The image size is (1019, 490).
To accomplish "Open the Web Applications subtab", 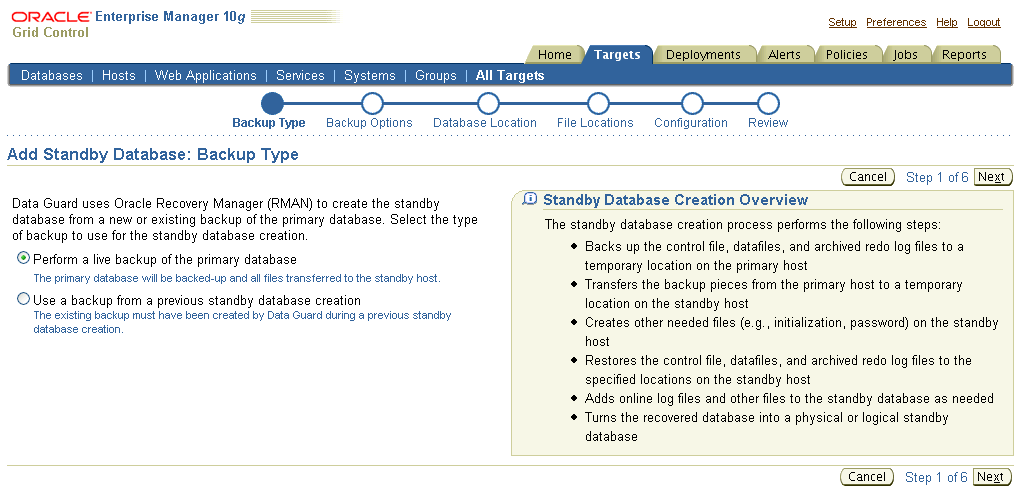I will pyautogui.click(x=206, y=76).
